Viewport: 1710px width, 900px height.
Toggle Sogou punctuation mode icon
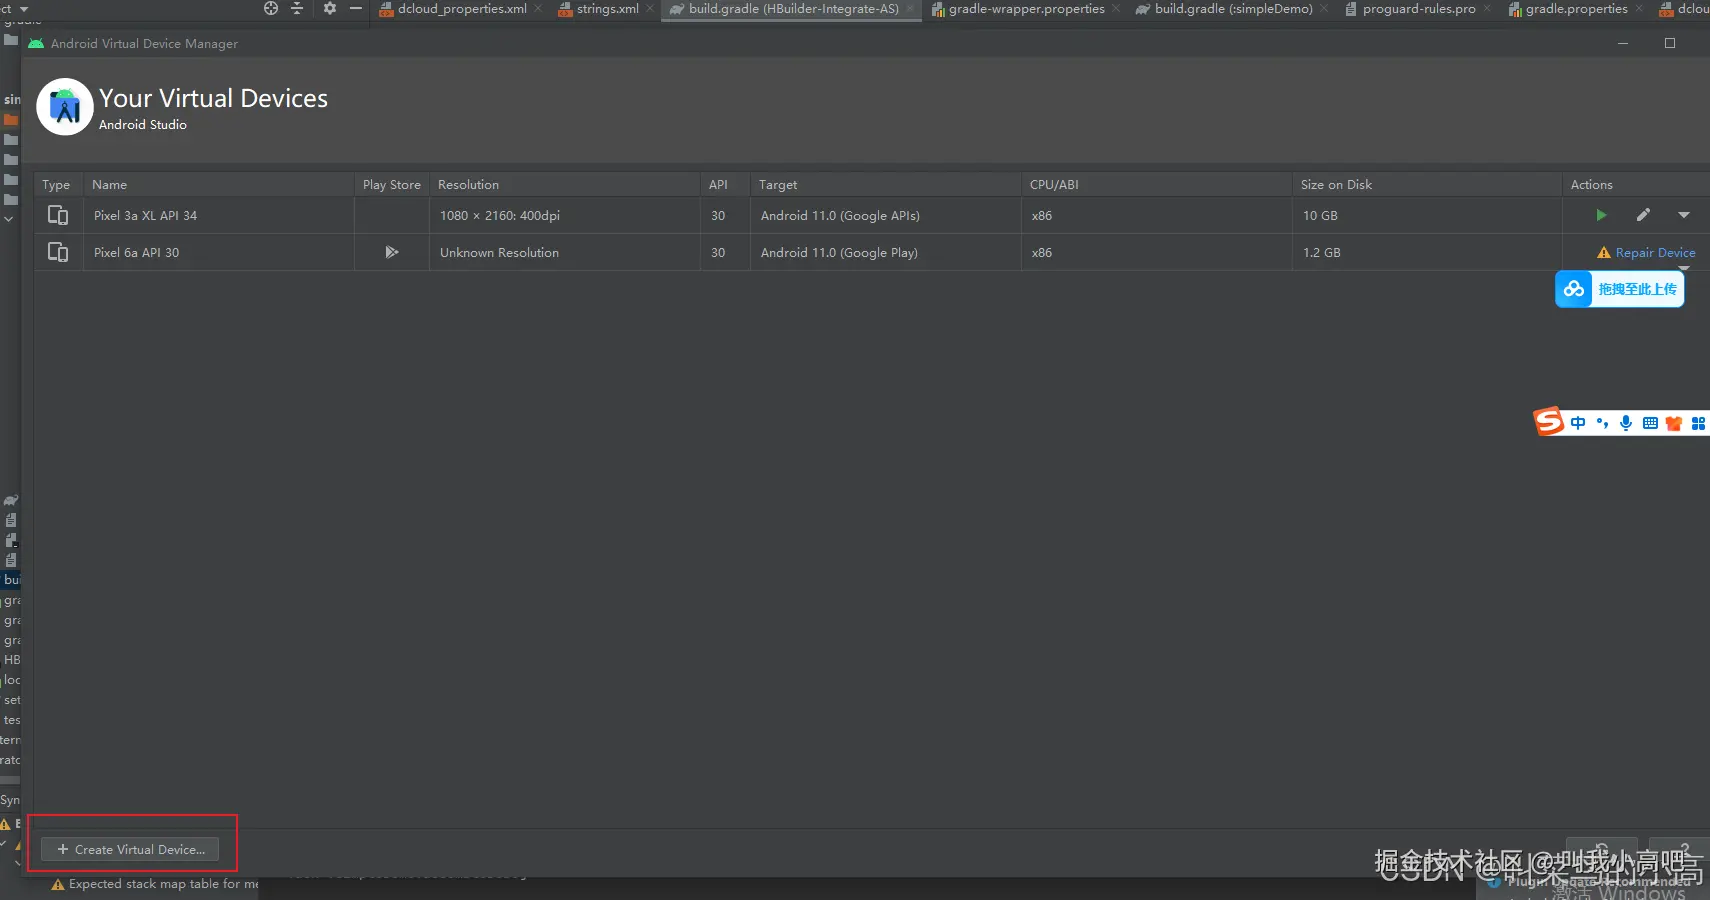[x=1602, y=423]
